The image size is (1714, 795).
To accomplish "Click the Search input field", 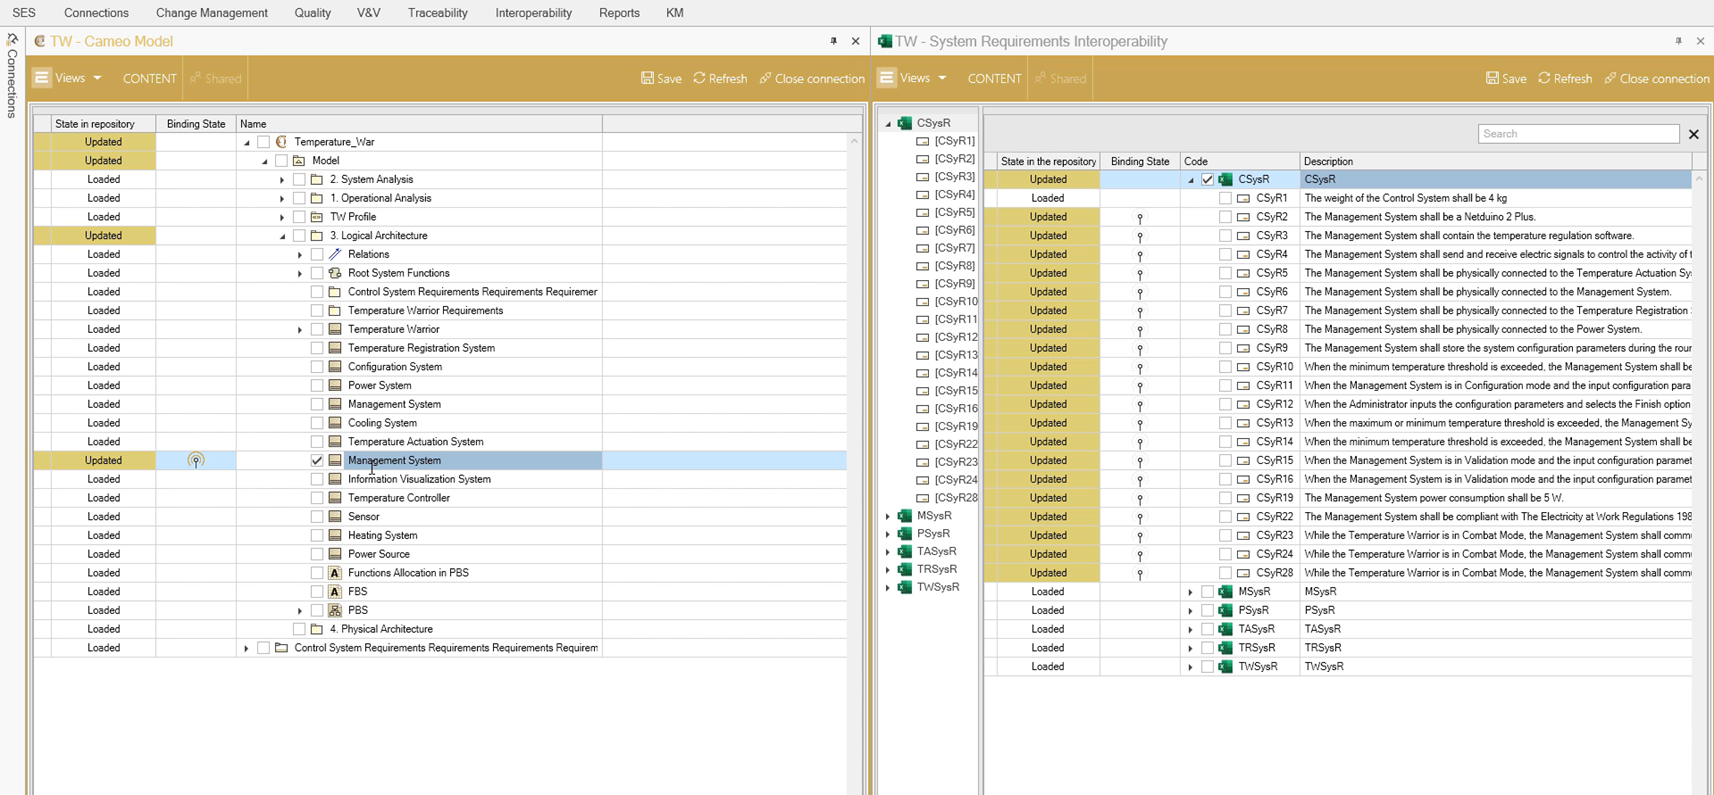I will coord(1578,134).
